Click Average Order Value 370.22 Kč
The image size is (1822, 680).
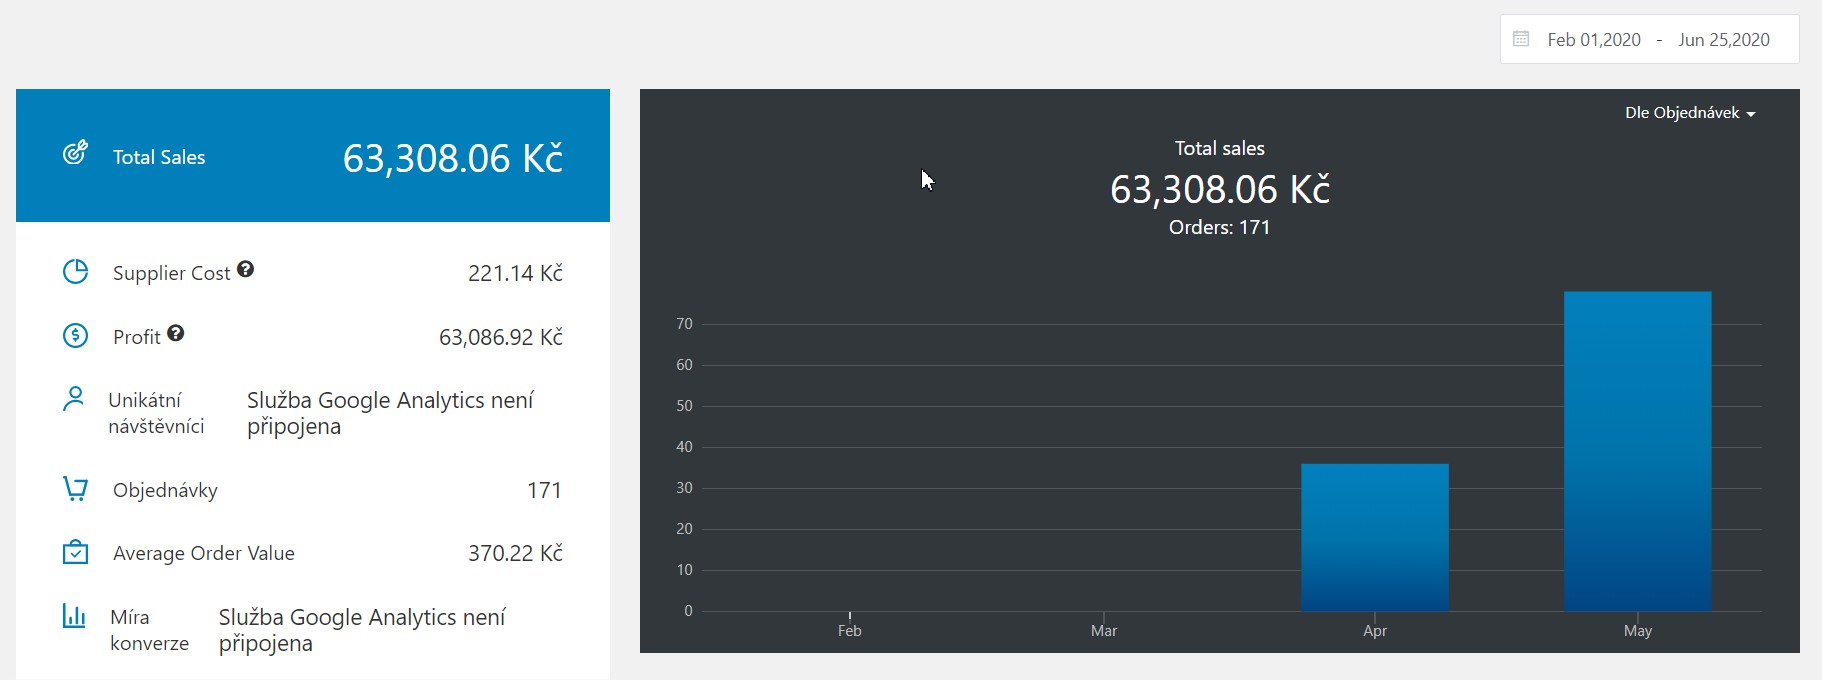point(515,553)
